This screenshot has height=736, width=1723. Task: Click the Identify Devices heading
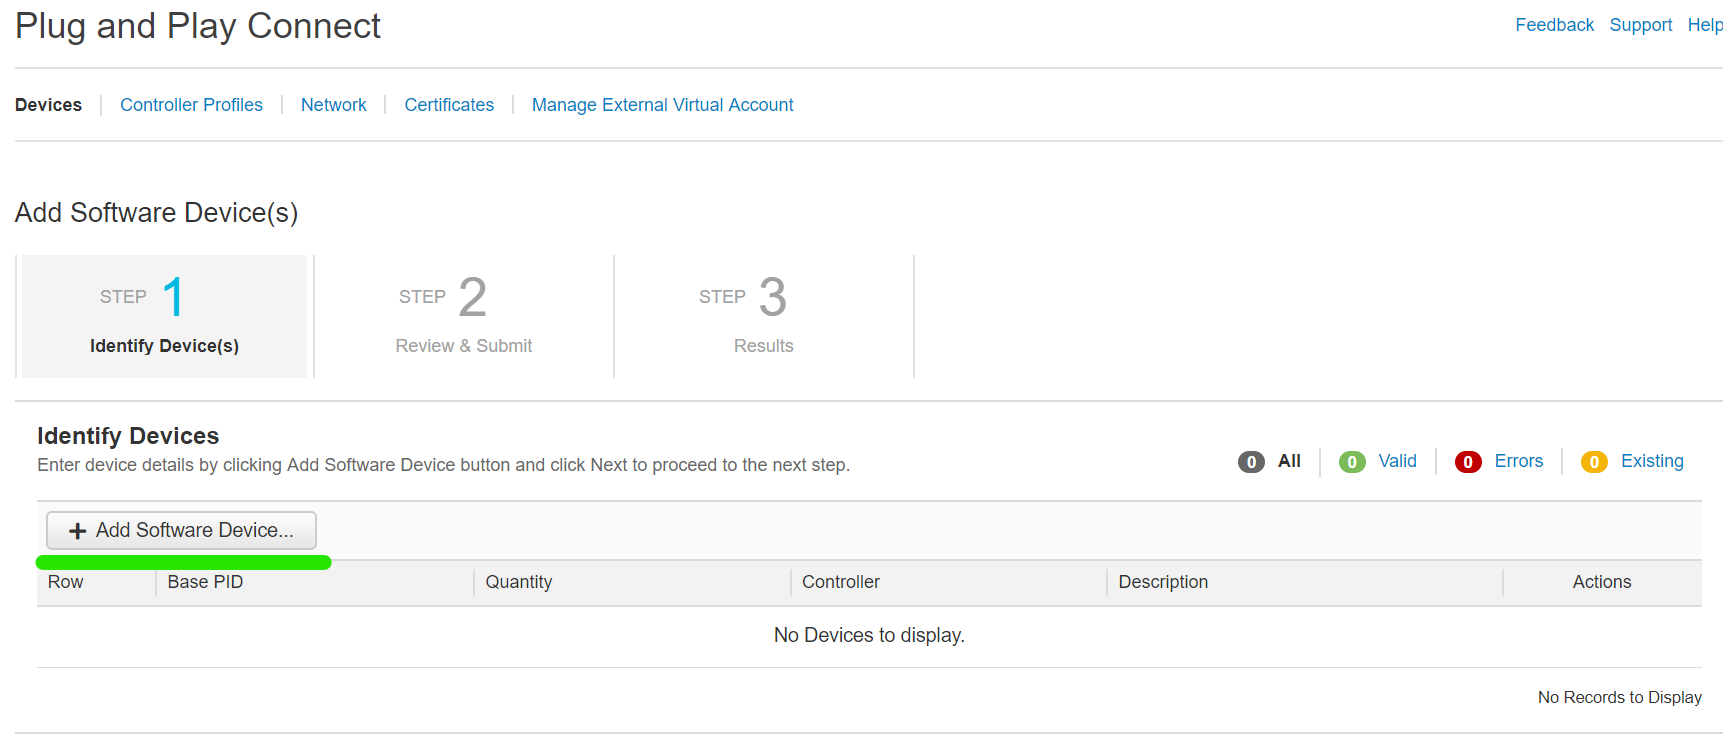(x=128, y=436)
